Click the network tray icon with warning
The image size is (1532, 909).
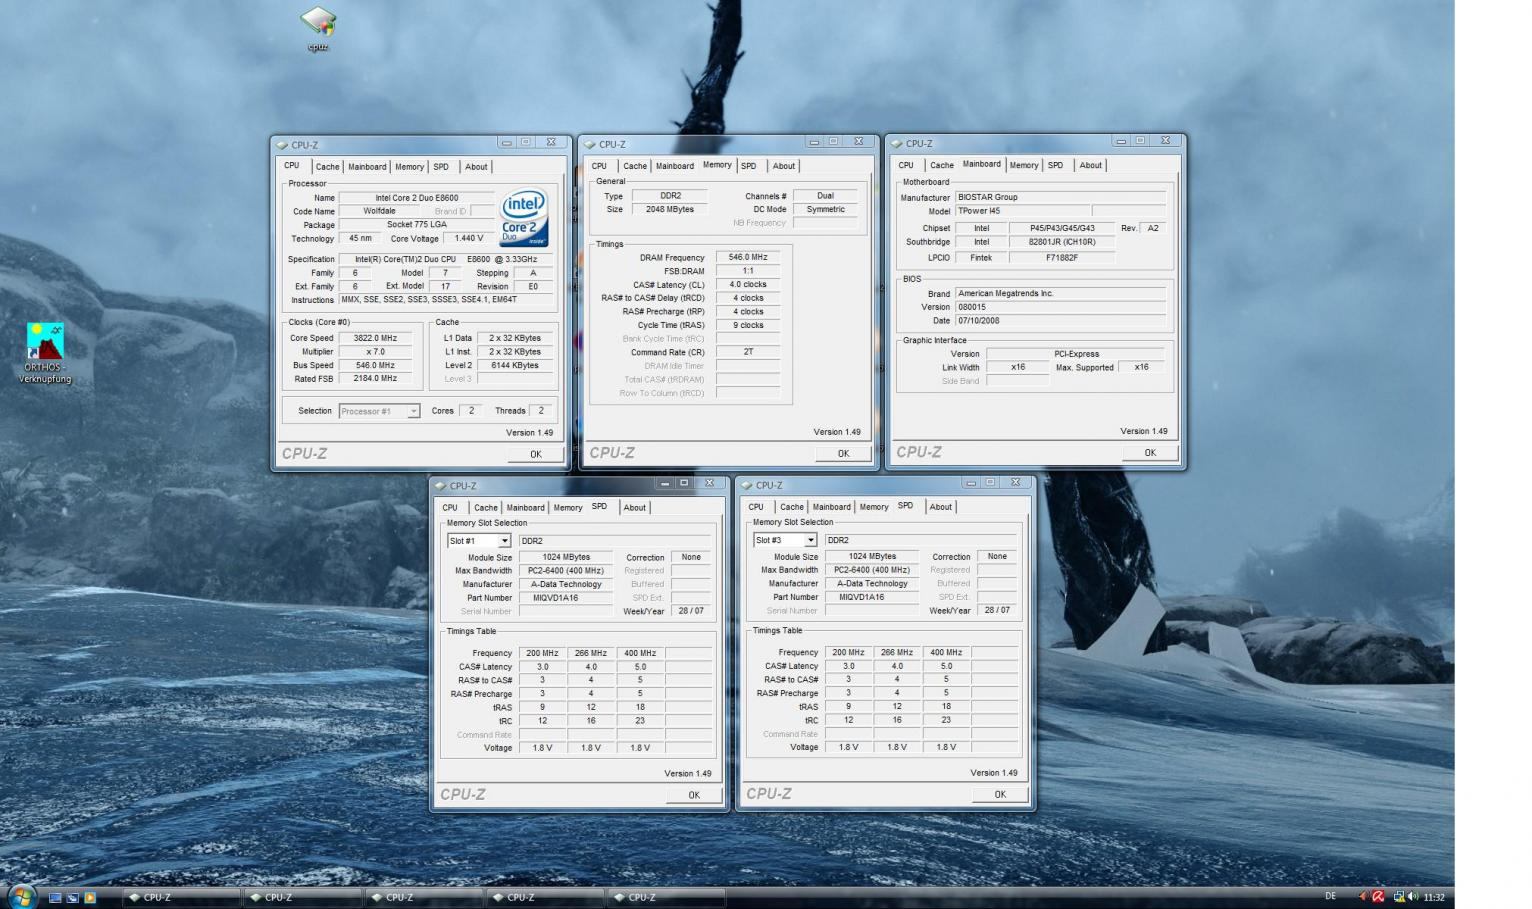point(1398,897)
